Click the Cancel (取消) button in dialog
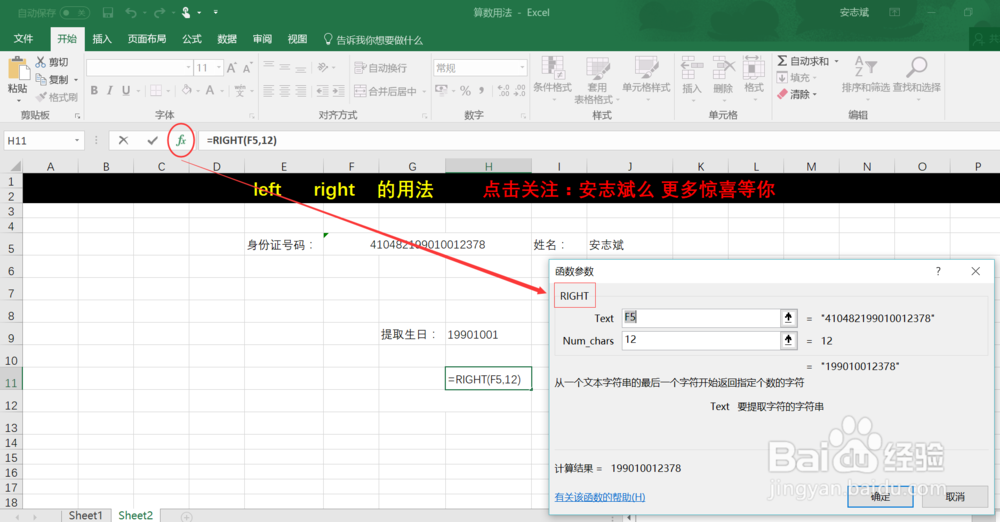 [955, 496]
